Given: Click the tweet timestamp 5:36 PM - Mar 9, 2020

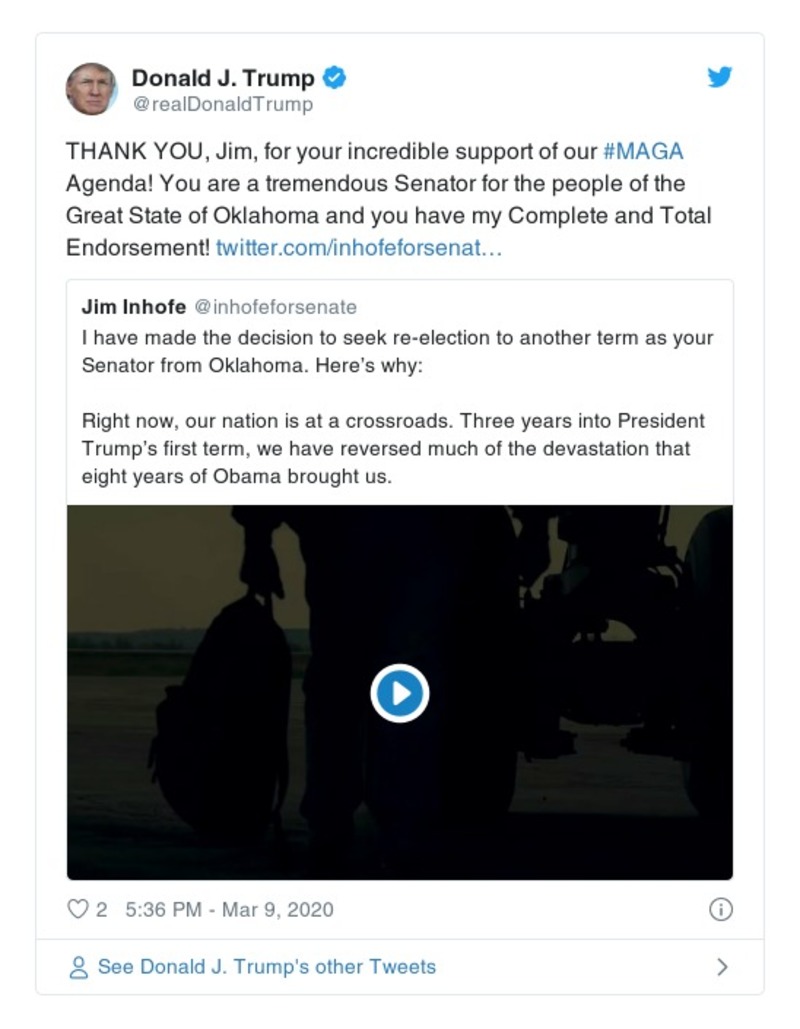Looking at the screenshot, I should pyautogui.click(x=230, y=909).
